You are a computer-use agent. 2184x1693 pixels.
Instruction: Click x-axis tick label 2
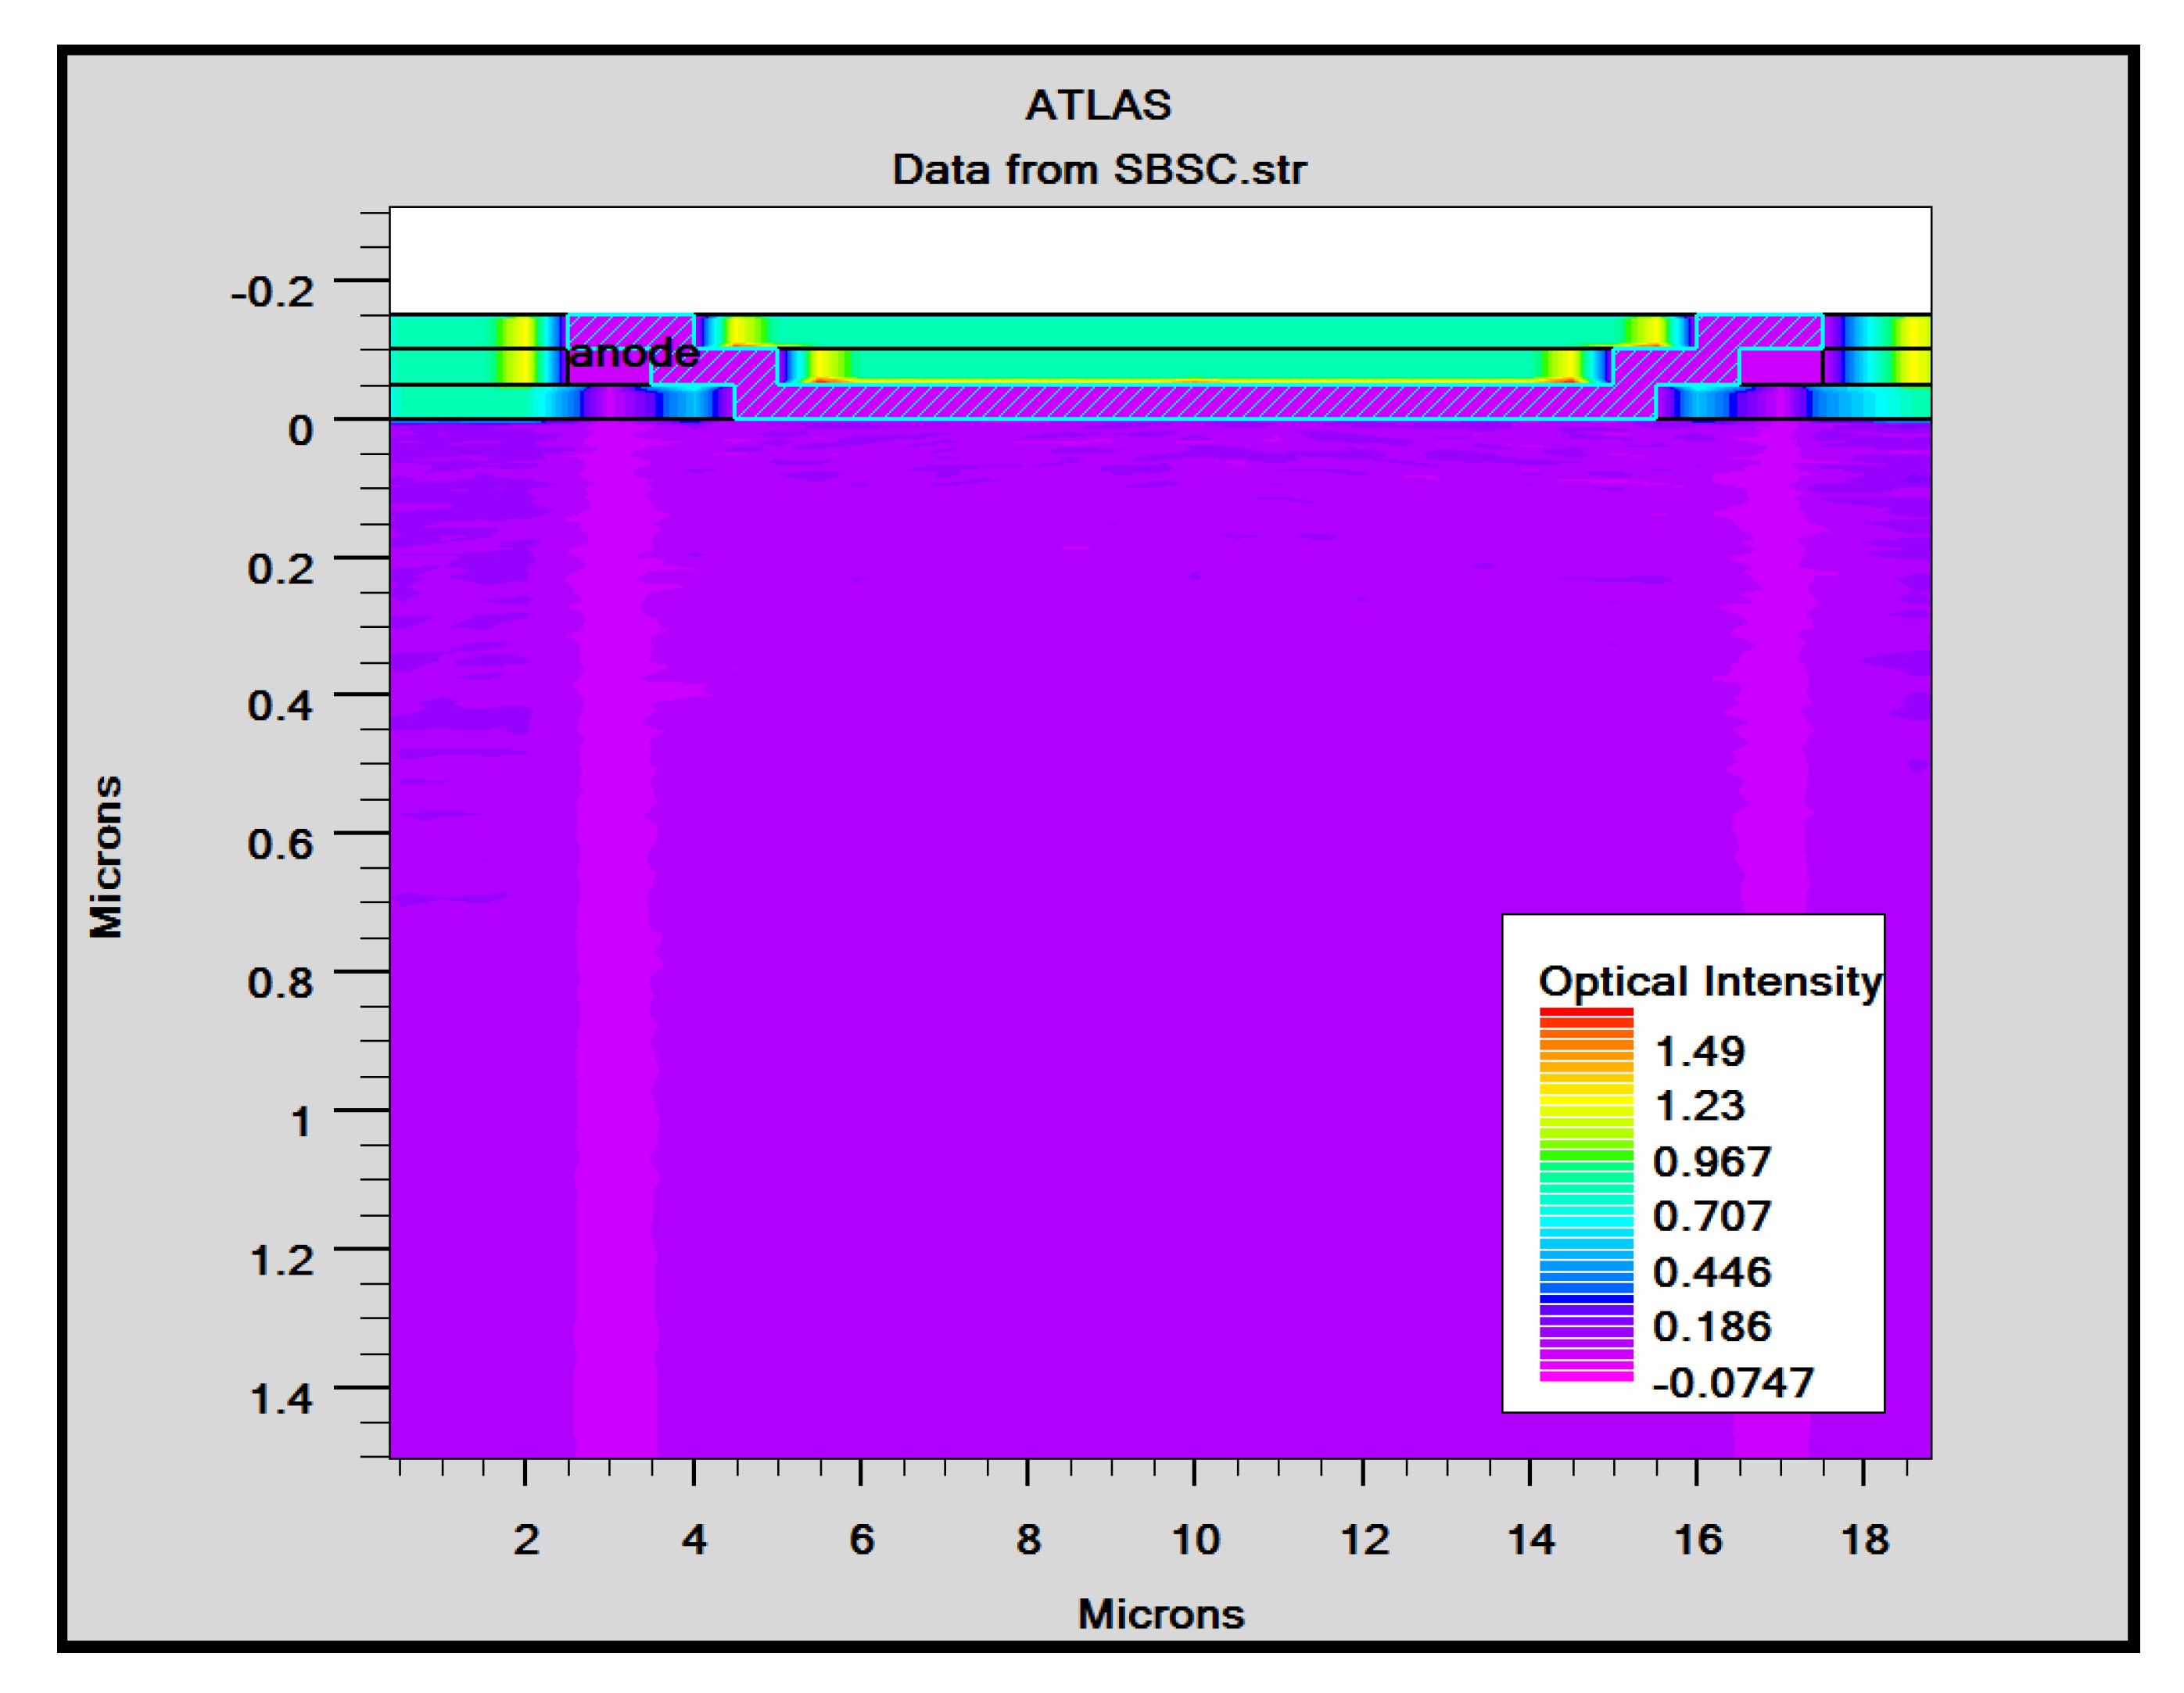click(526, 1539)
